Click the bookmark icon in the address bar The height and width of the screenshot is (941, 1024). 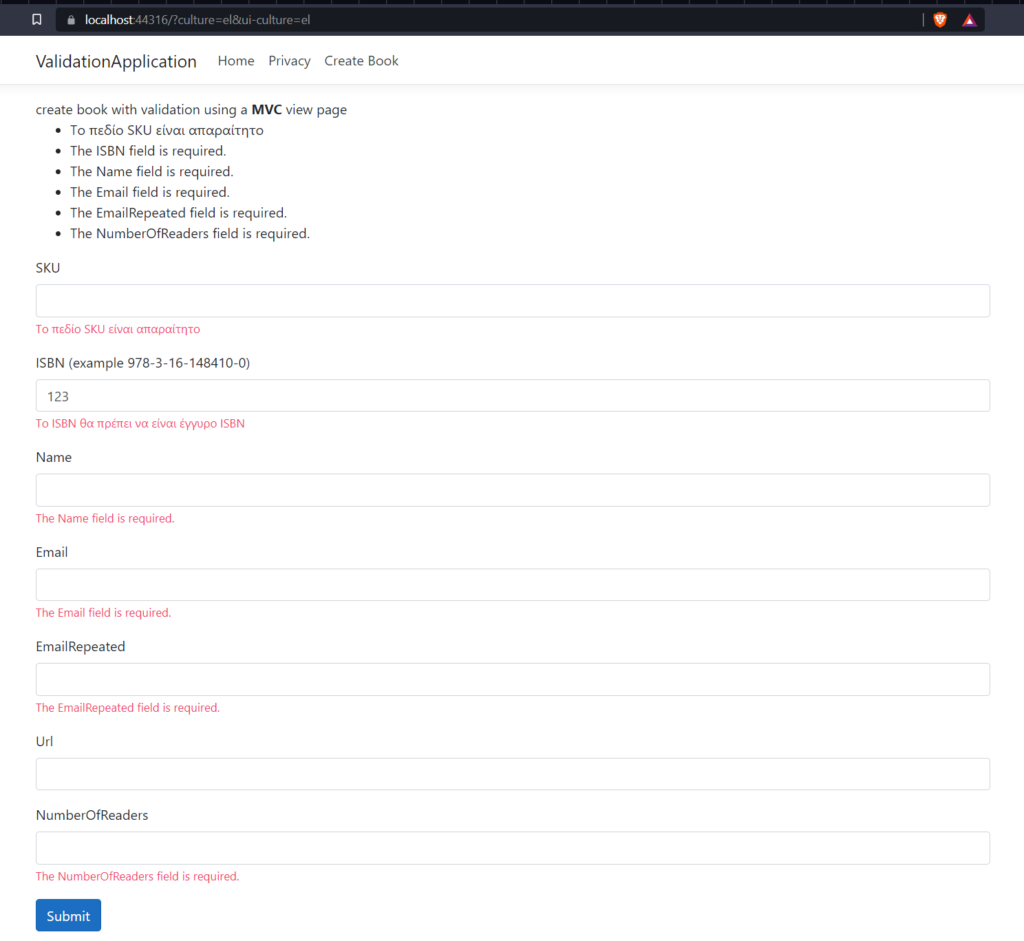tap(36, 18)
